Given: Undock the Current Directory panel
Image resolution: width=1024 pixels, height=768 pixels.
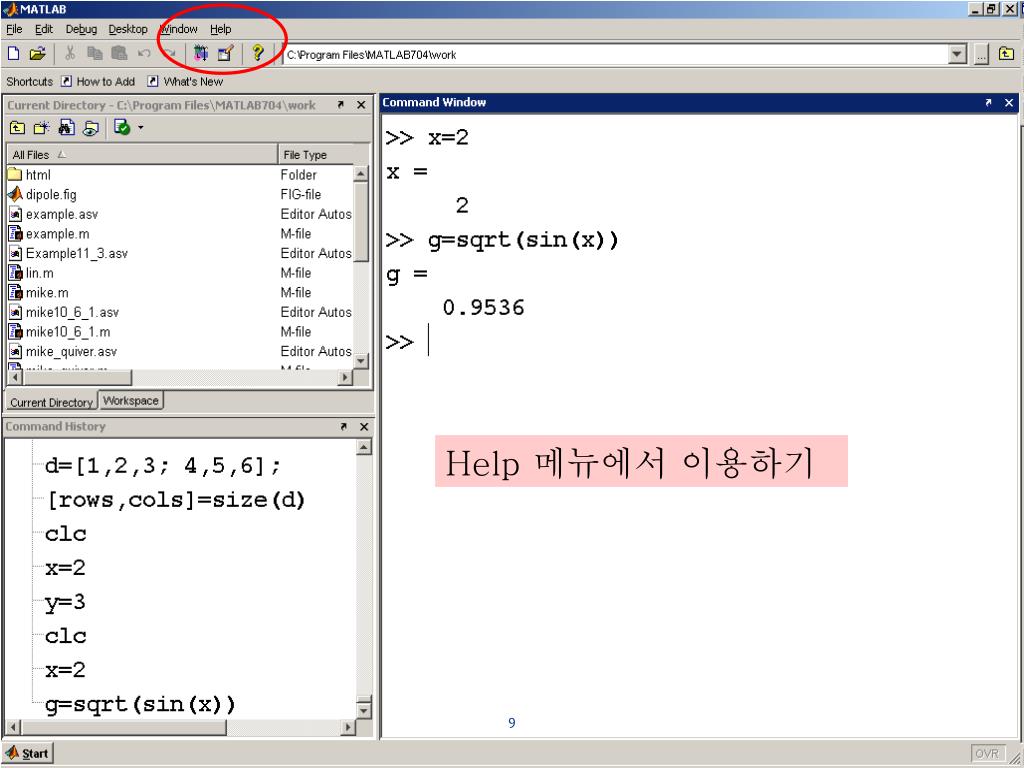Looking at the screenshot, I should [340, 104].
